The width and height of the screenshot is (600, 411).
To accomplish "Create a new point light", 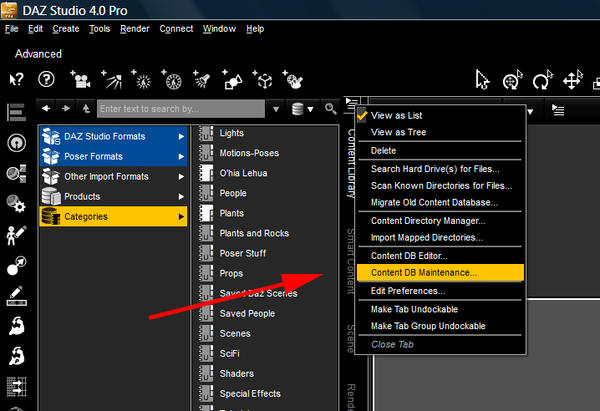I will pyautogui.click(x=142, y=80).
